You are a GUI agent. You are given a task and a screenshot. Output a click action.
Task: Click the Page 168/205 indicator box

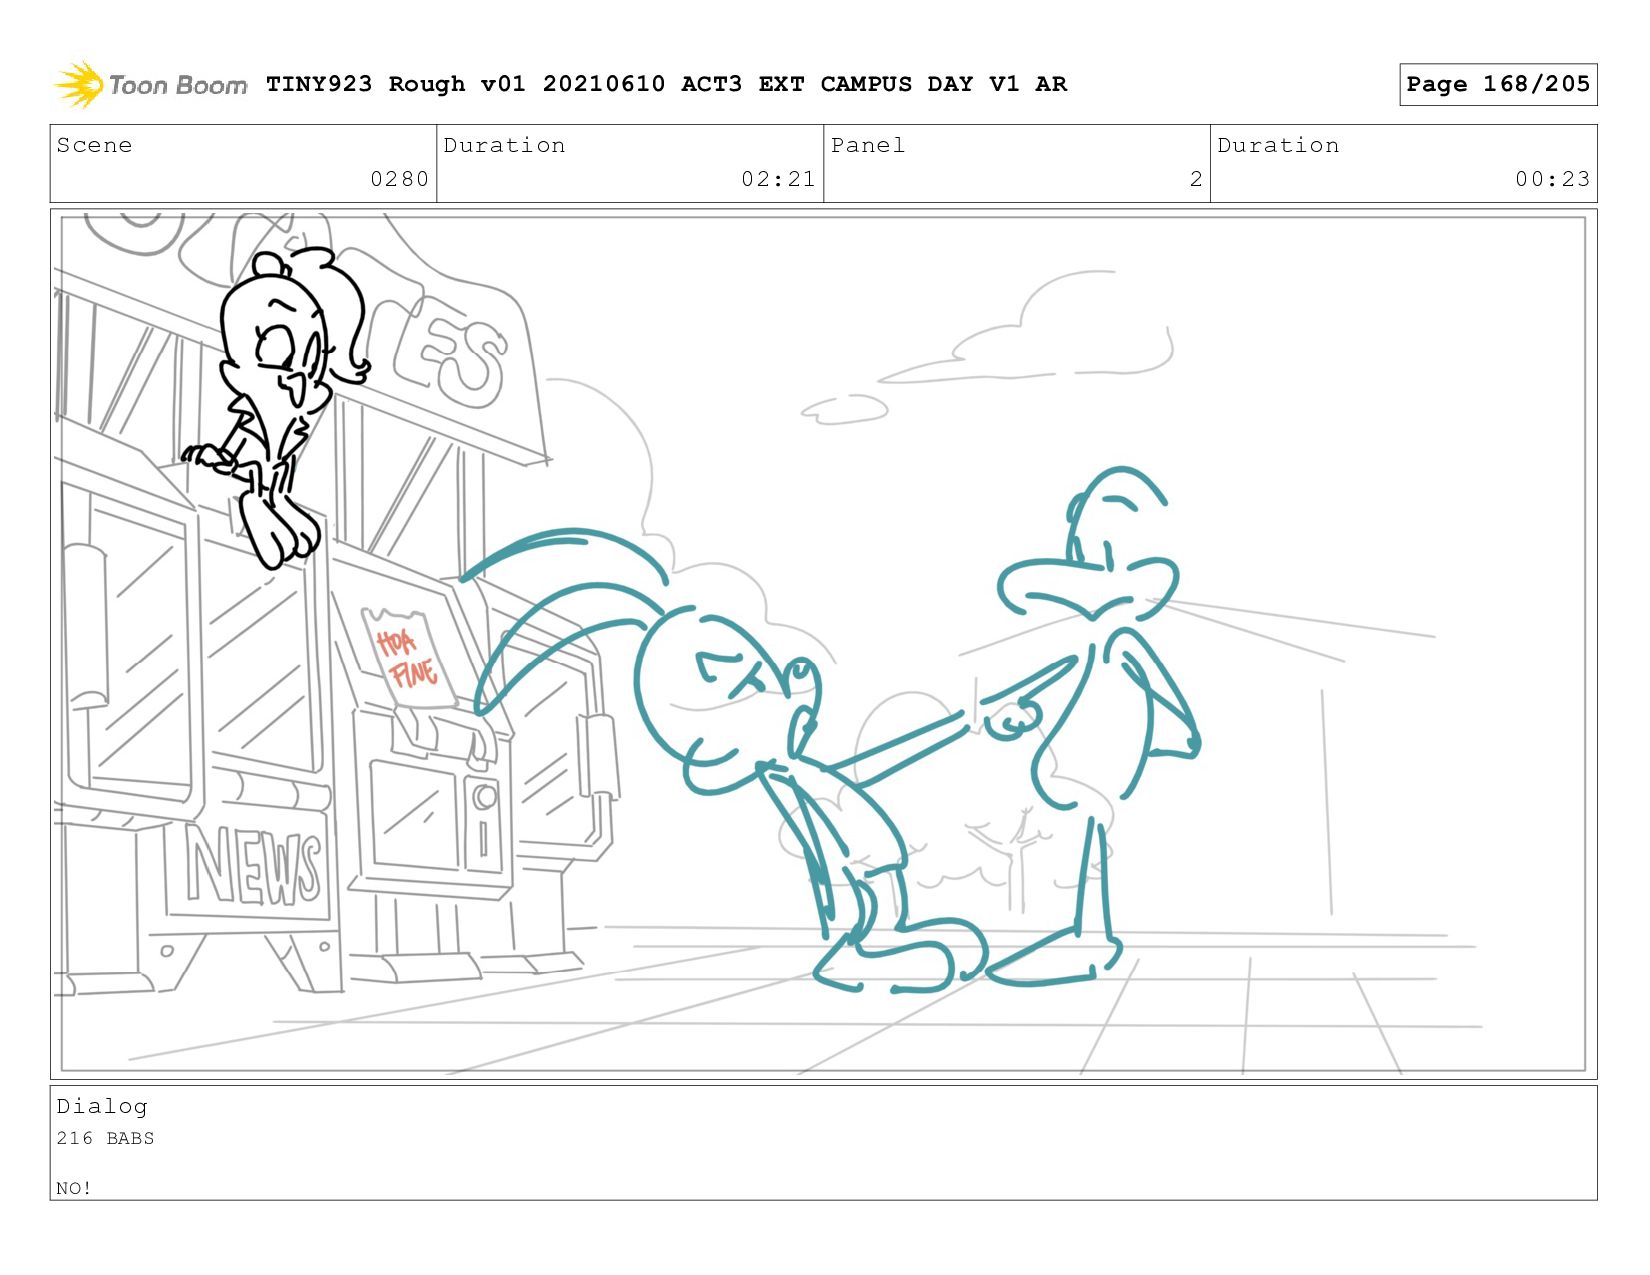1498,84
